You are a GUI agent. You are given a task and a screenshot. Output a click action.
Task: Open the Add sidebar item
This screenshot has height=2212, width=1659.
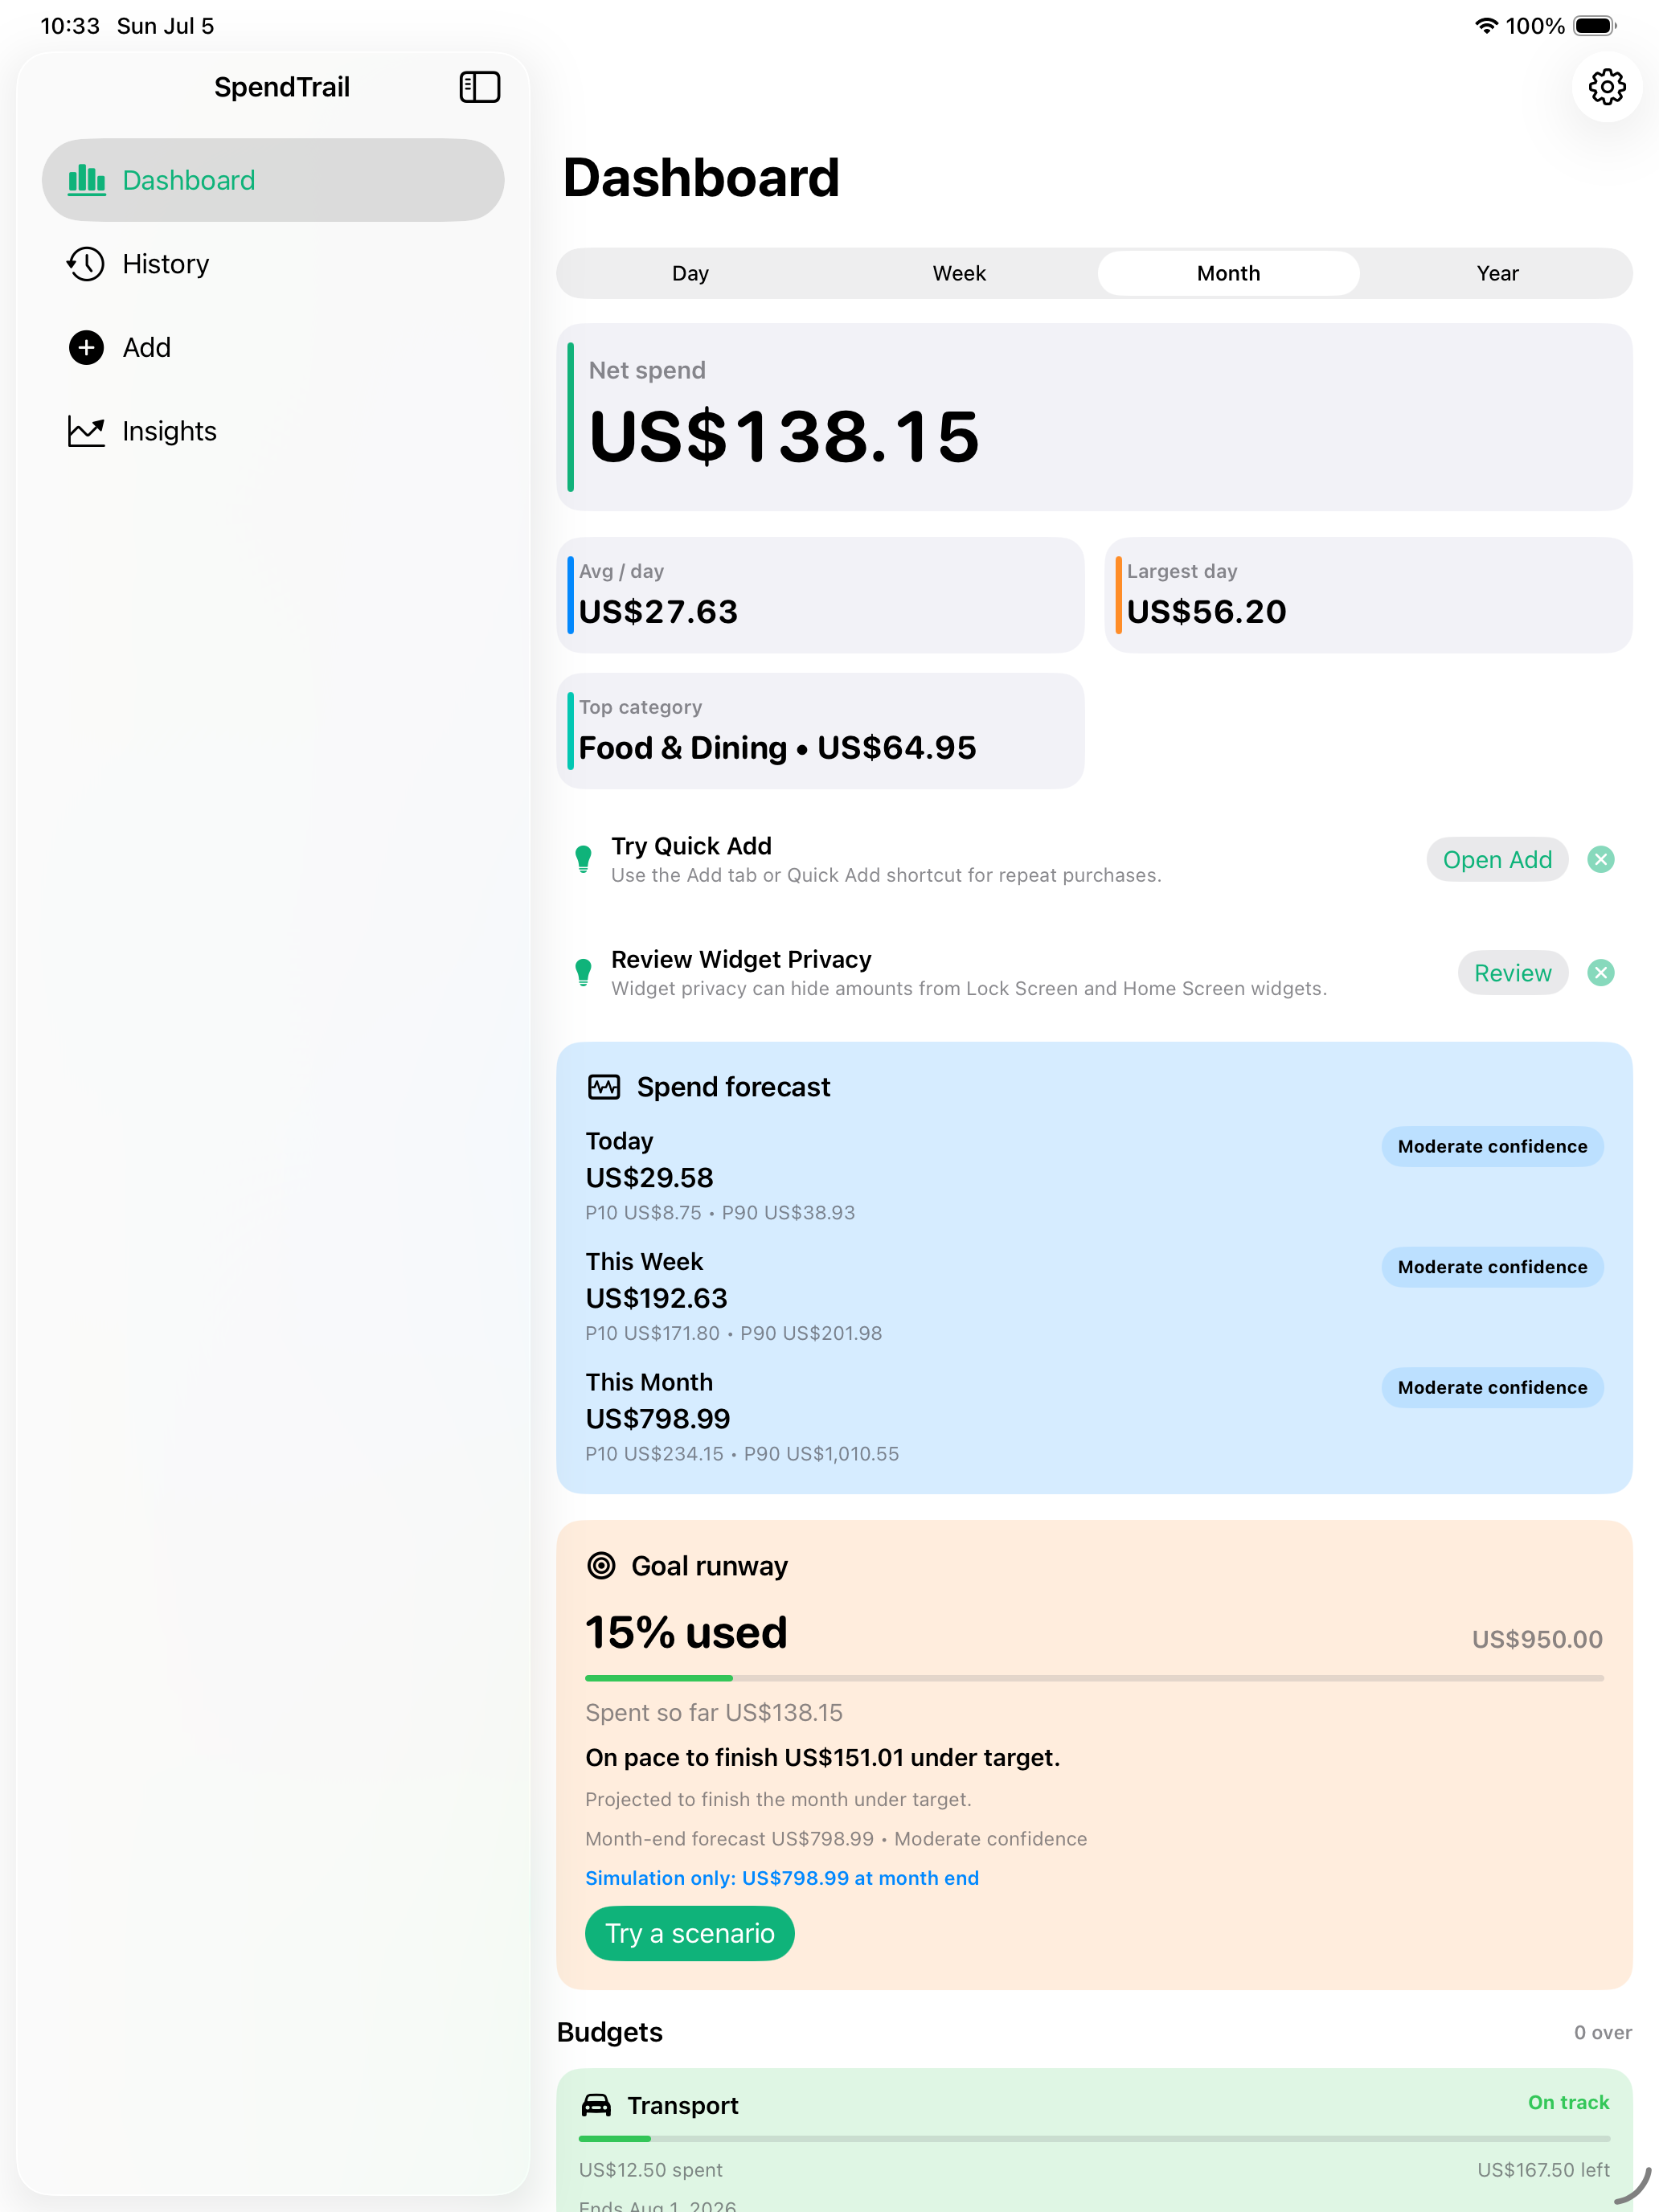pyautogui.click(x=273, y=348)
